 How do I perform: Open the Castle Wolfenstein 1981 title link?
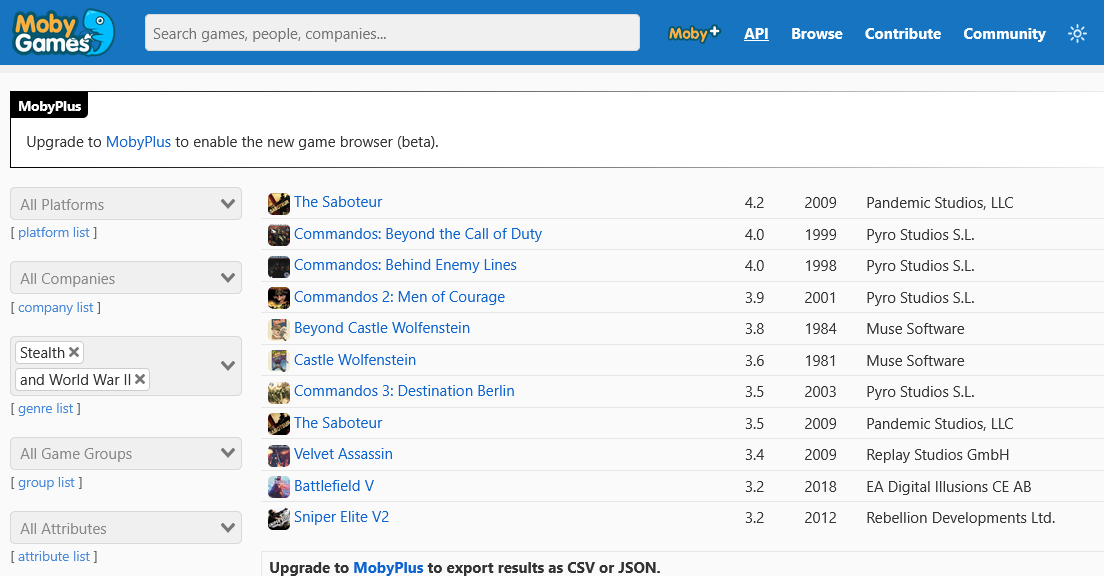(x=355, y=360)
